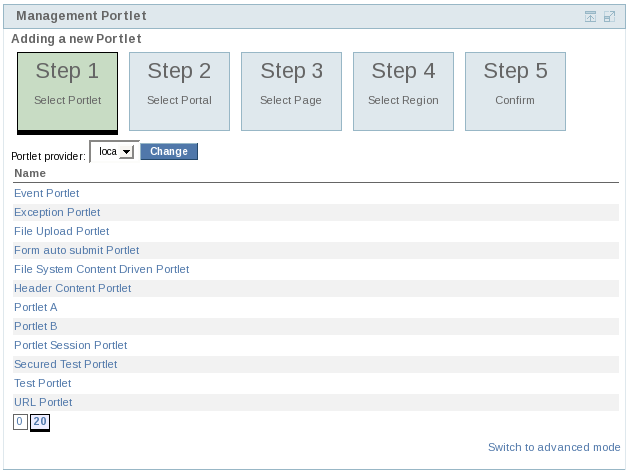Choose the Event Portlet link

click(x=46, y=193)
